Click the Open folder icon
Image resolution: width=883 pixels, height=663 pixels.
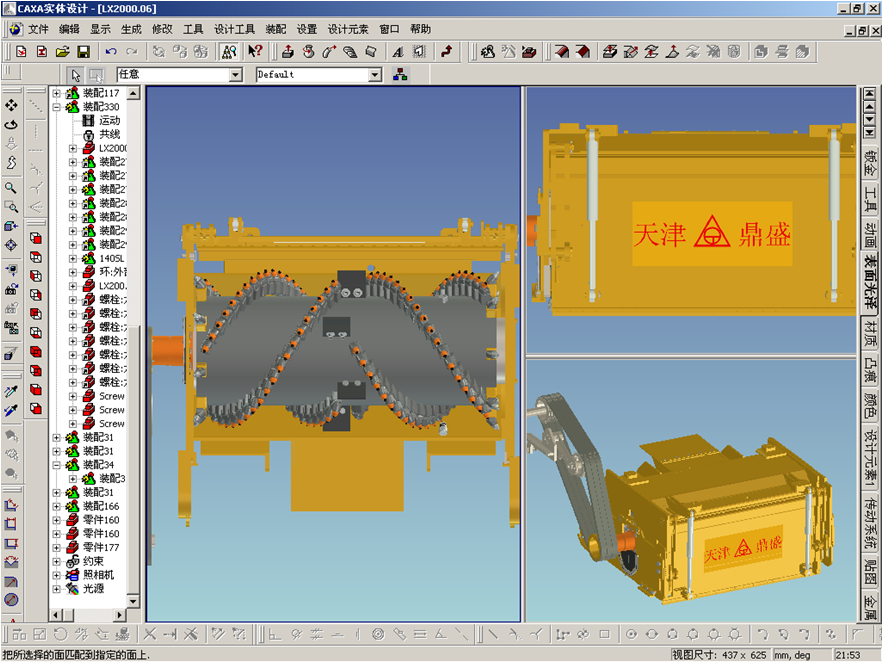[62, 51]
